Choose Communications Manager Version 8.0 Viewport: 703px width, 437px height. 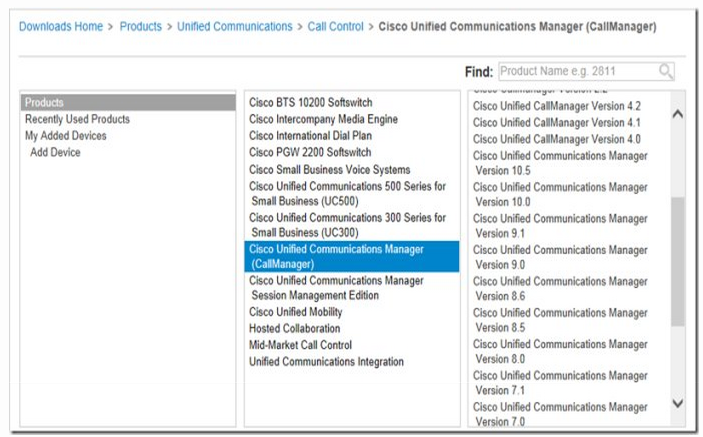(x=560, y=351)
